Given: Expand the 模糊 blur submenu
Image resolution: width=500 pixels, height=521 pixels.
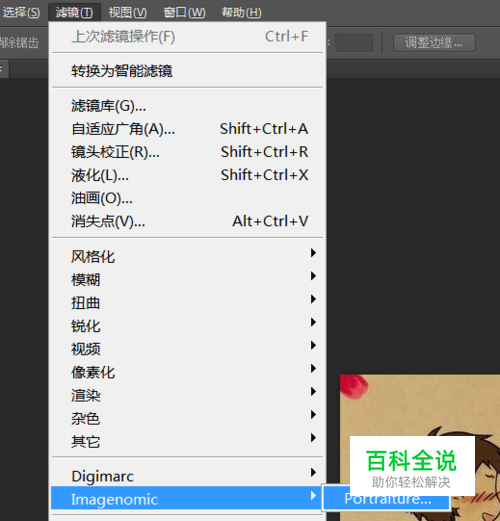Looking at the screenshot, I should tap(187, 279).
